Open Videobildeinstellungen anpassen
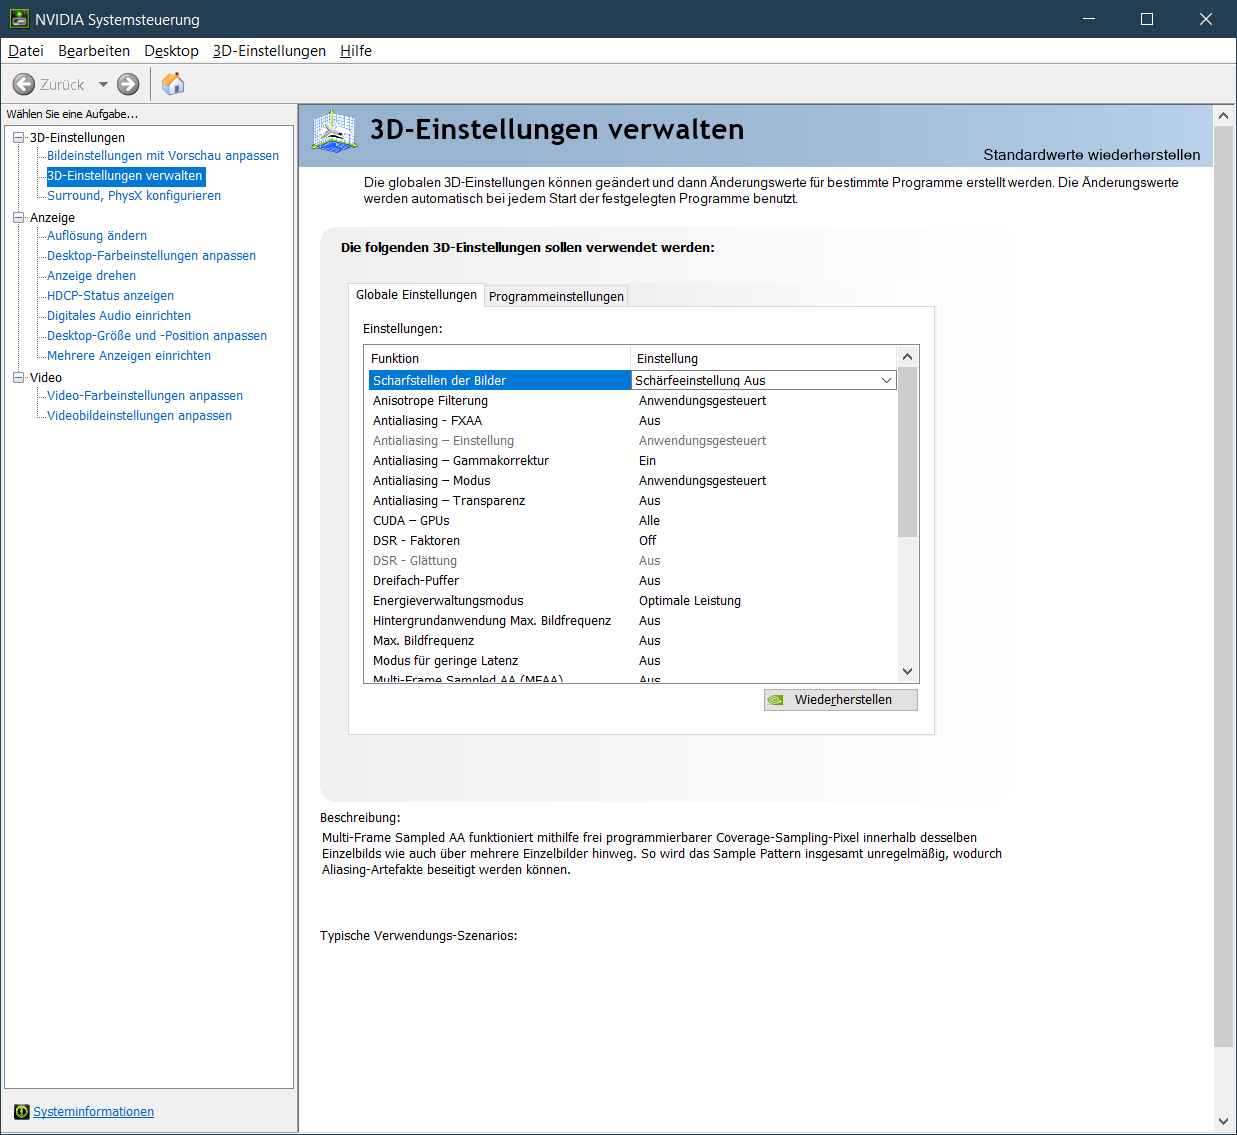Screen dimensions: 1237x1135 pyautogui.click(x=139, y=416)
